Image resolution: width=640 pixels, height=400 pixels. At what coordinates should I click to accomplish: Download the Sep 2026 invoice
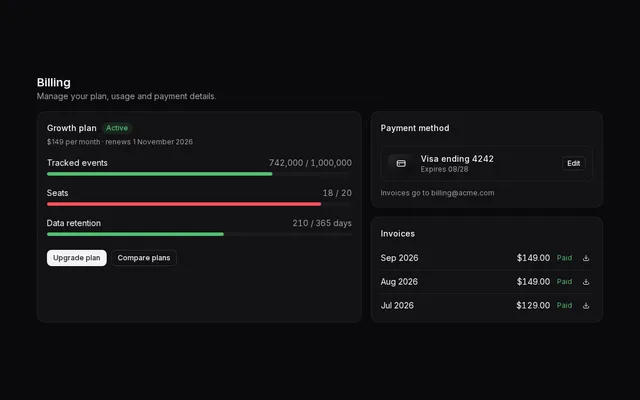tap(586, 258)
